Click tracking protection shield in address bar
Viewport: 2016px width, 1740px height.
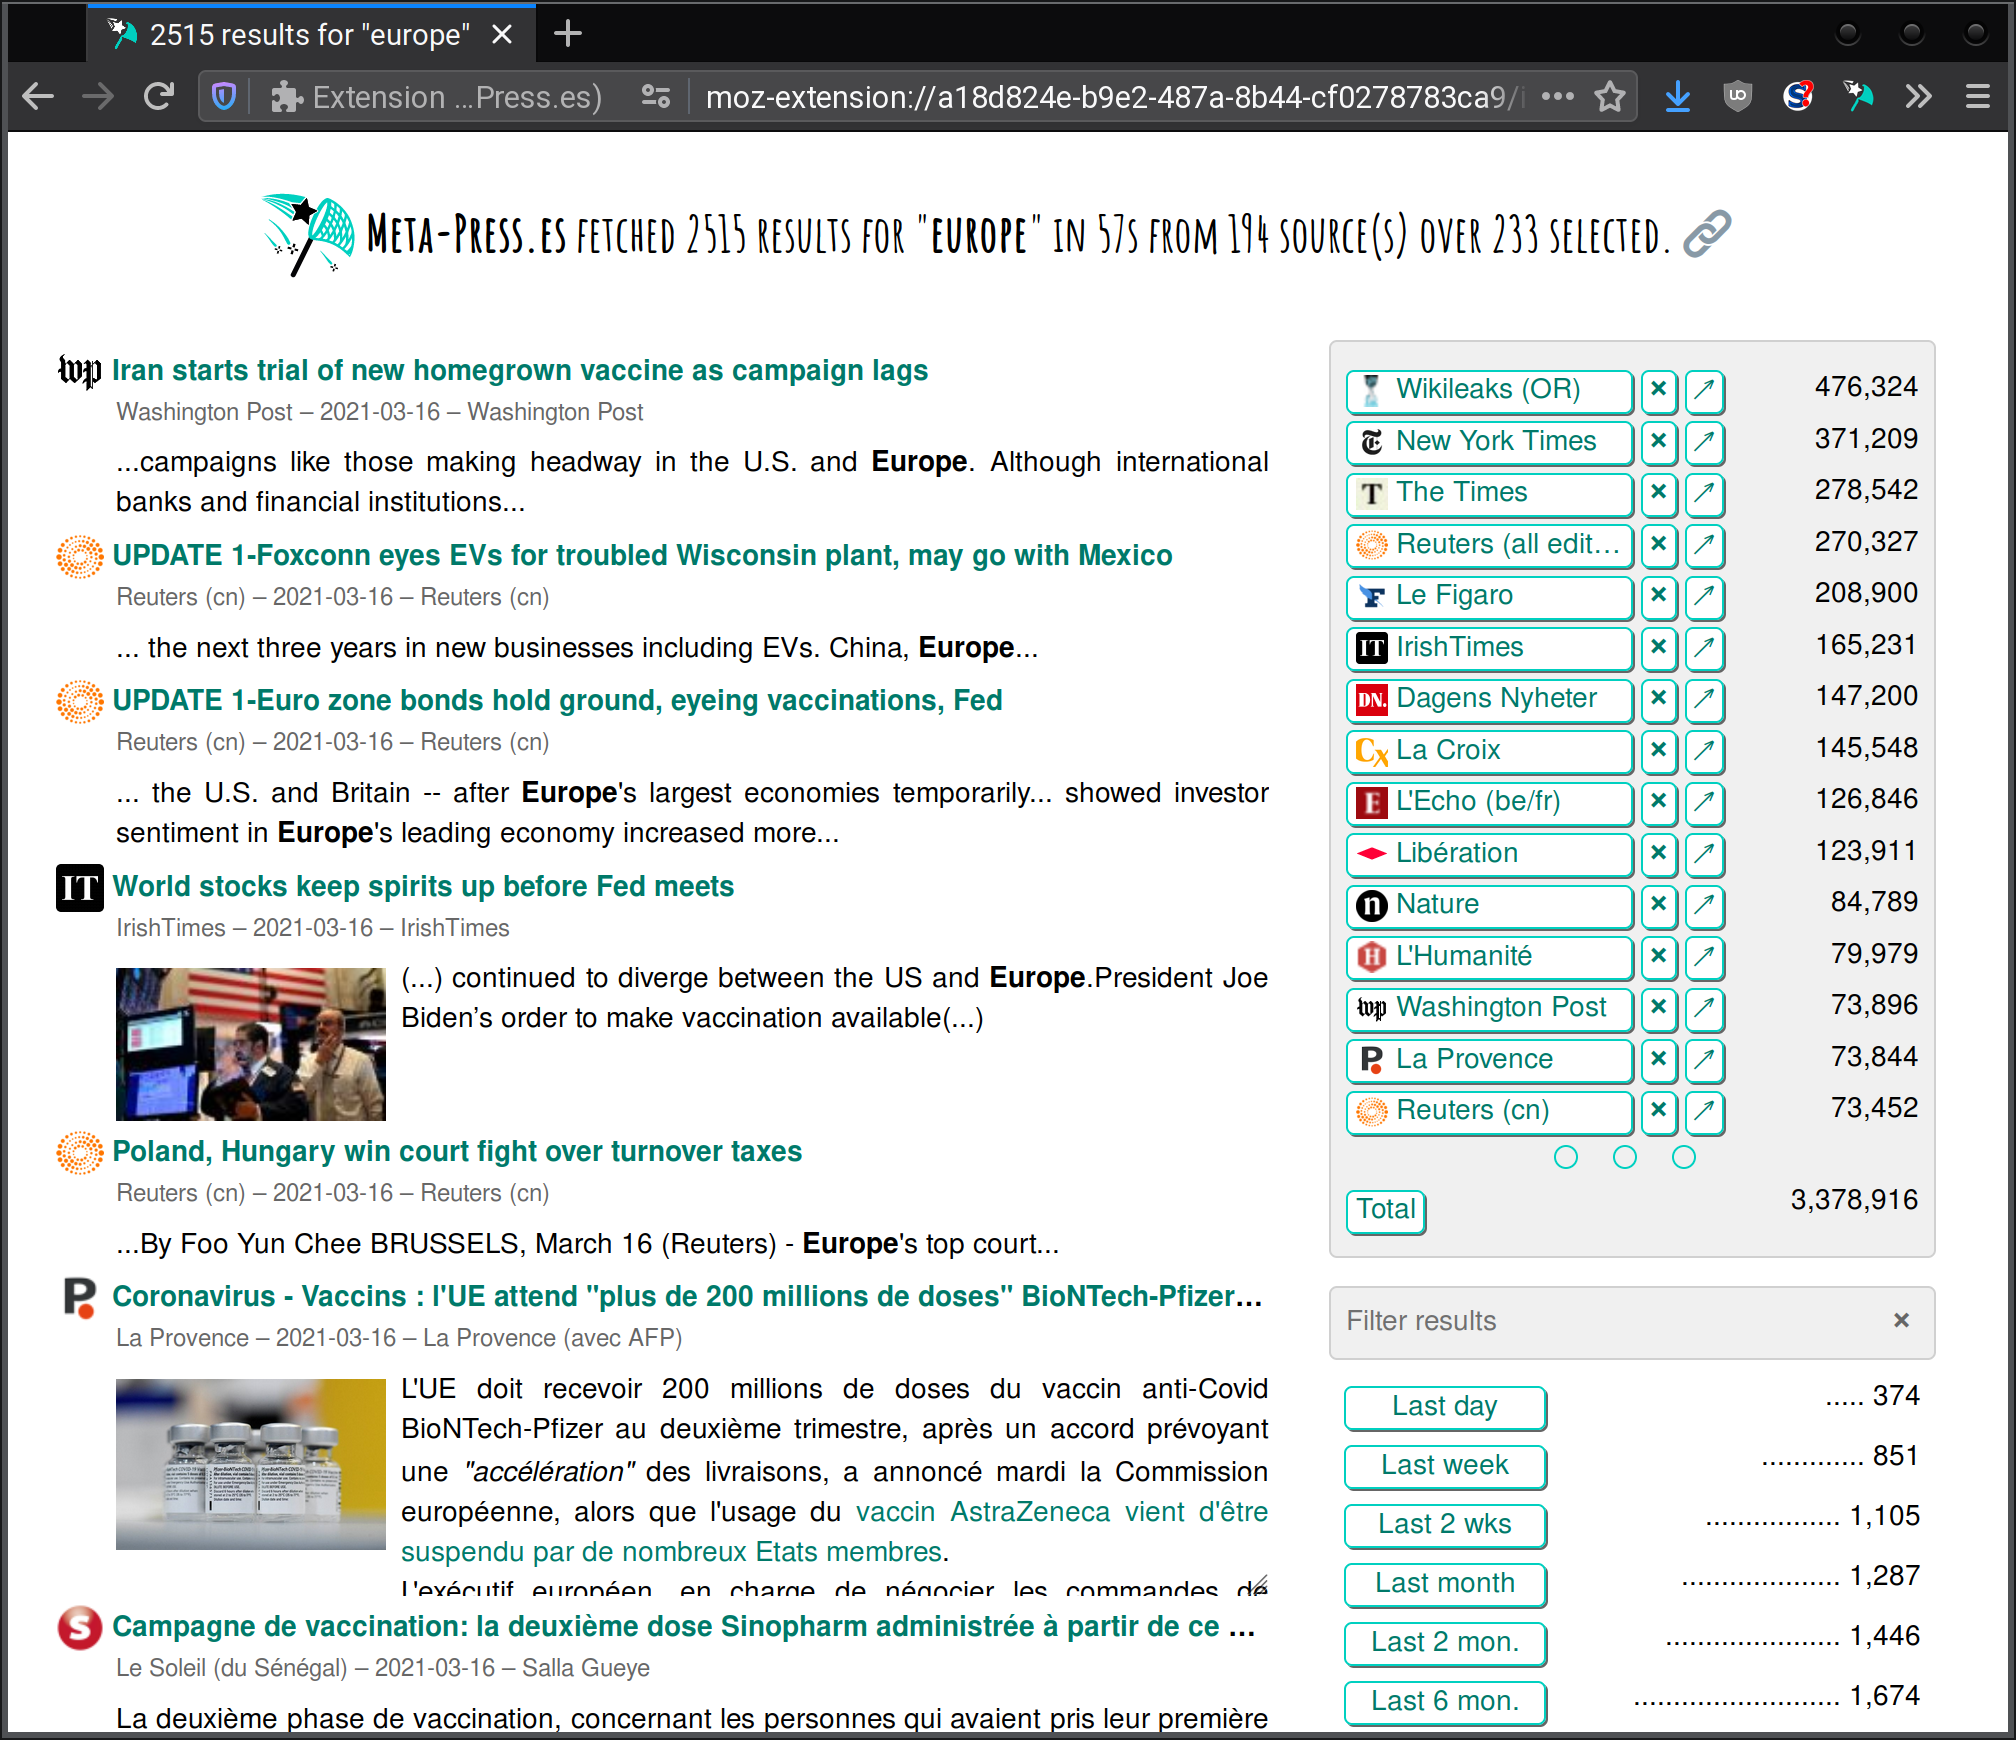(x=224, y=97)
